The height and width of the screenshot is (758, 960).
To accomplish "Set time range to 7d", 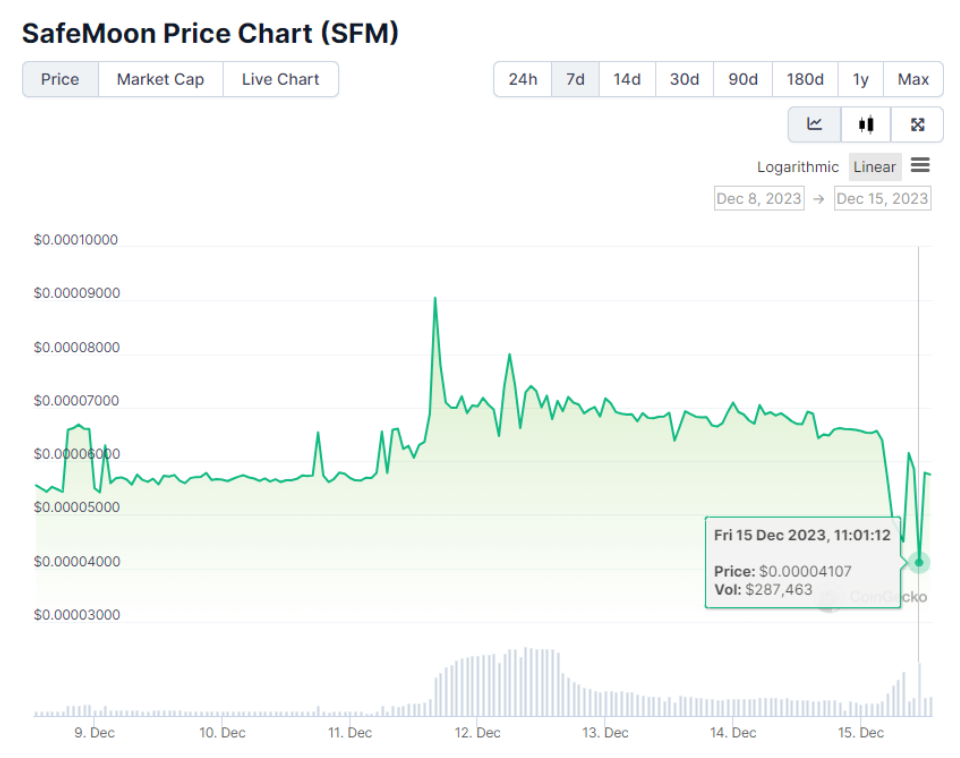I will click(x=575, y=80).
